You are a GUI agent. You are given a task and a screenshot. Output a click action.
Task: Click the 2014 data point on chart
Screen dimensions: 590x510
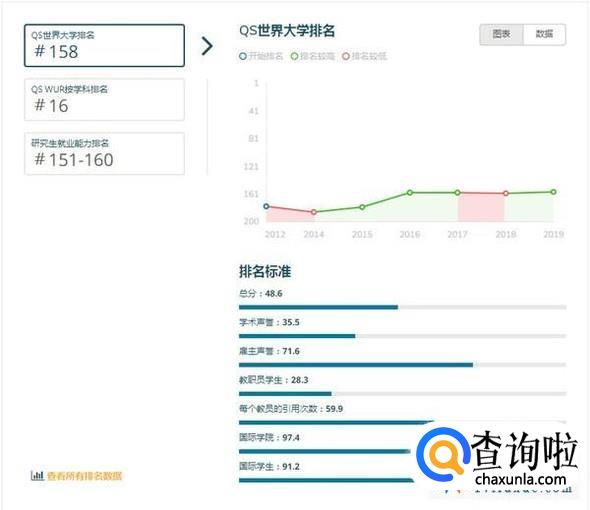pos(314,212)
